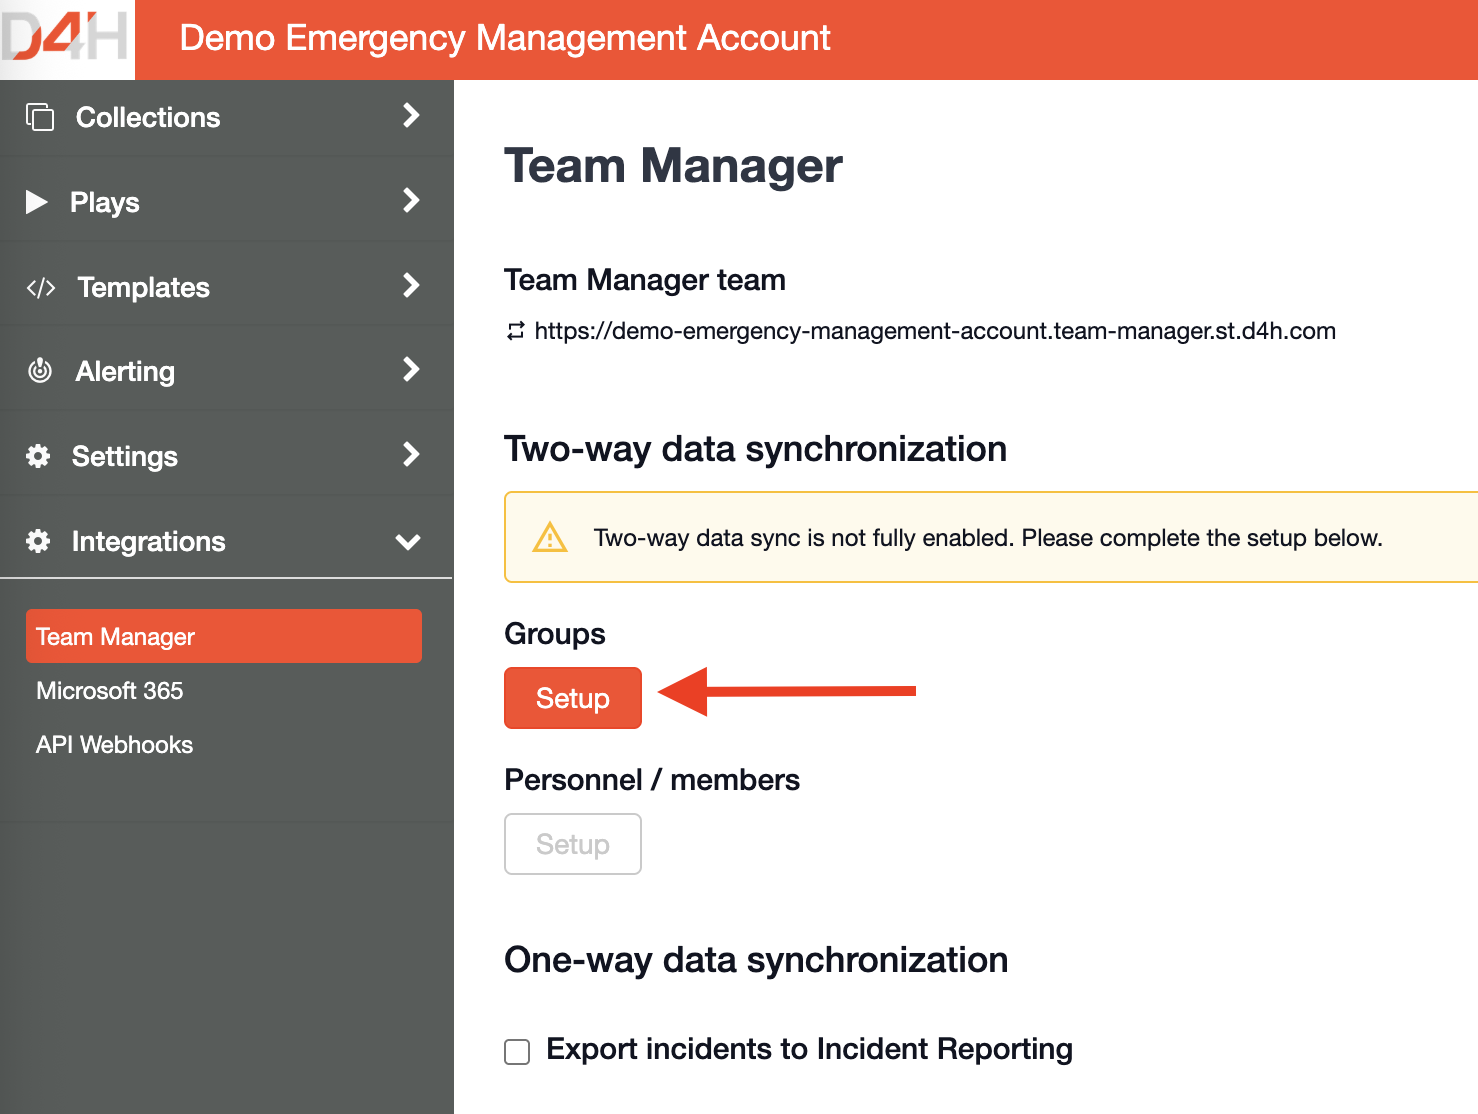Click the Templates code-brackets icon
Screen dimensions: 1478x1114
(x=41, y=288)
